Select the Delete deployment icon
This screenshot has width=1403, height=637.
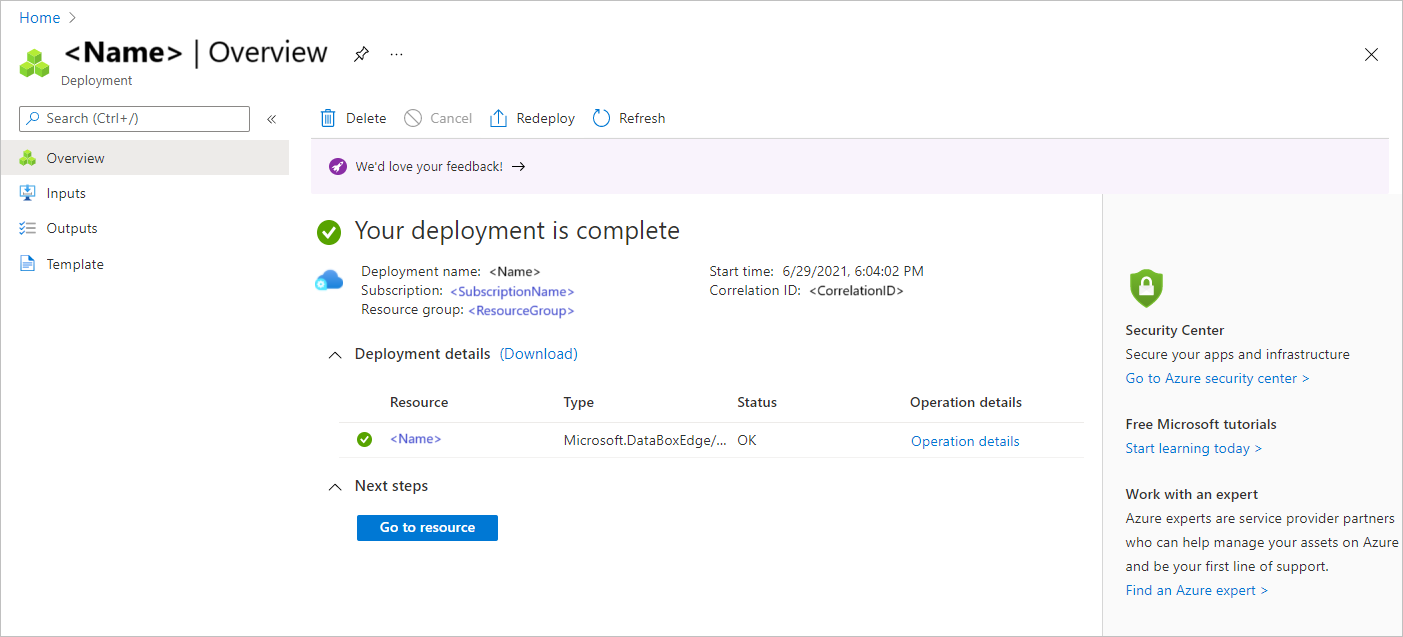pyautogui.click(x=329, y=117)
